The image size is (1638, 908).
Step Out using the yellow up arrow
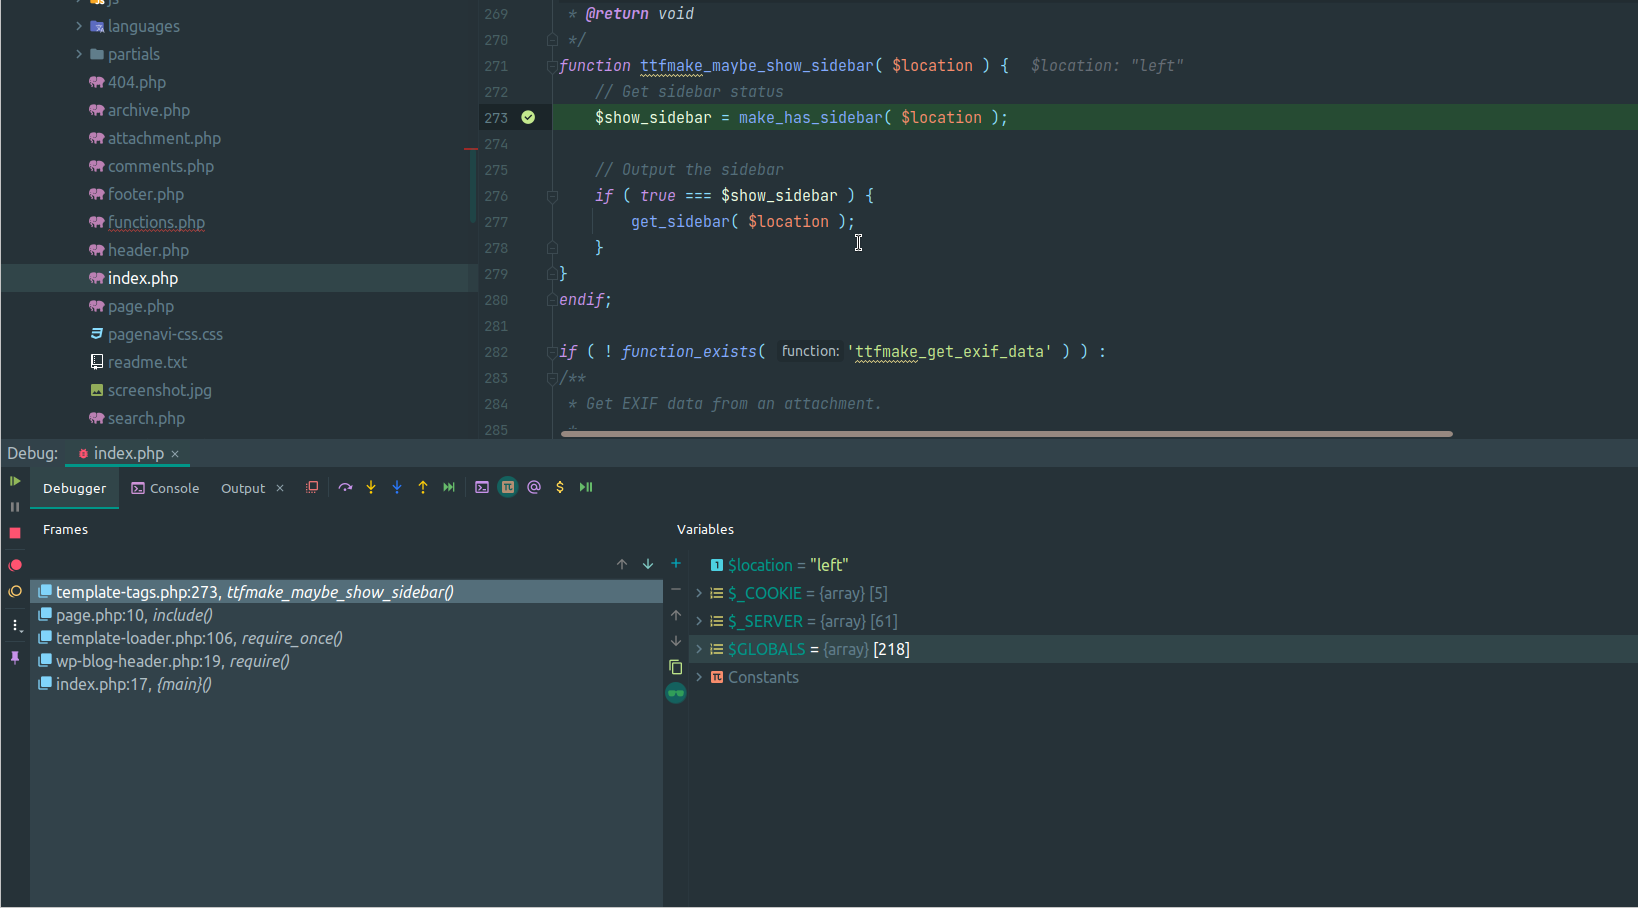point(423,487)
